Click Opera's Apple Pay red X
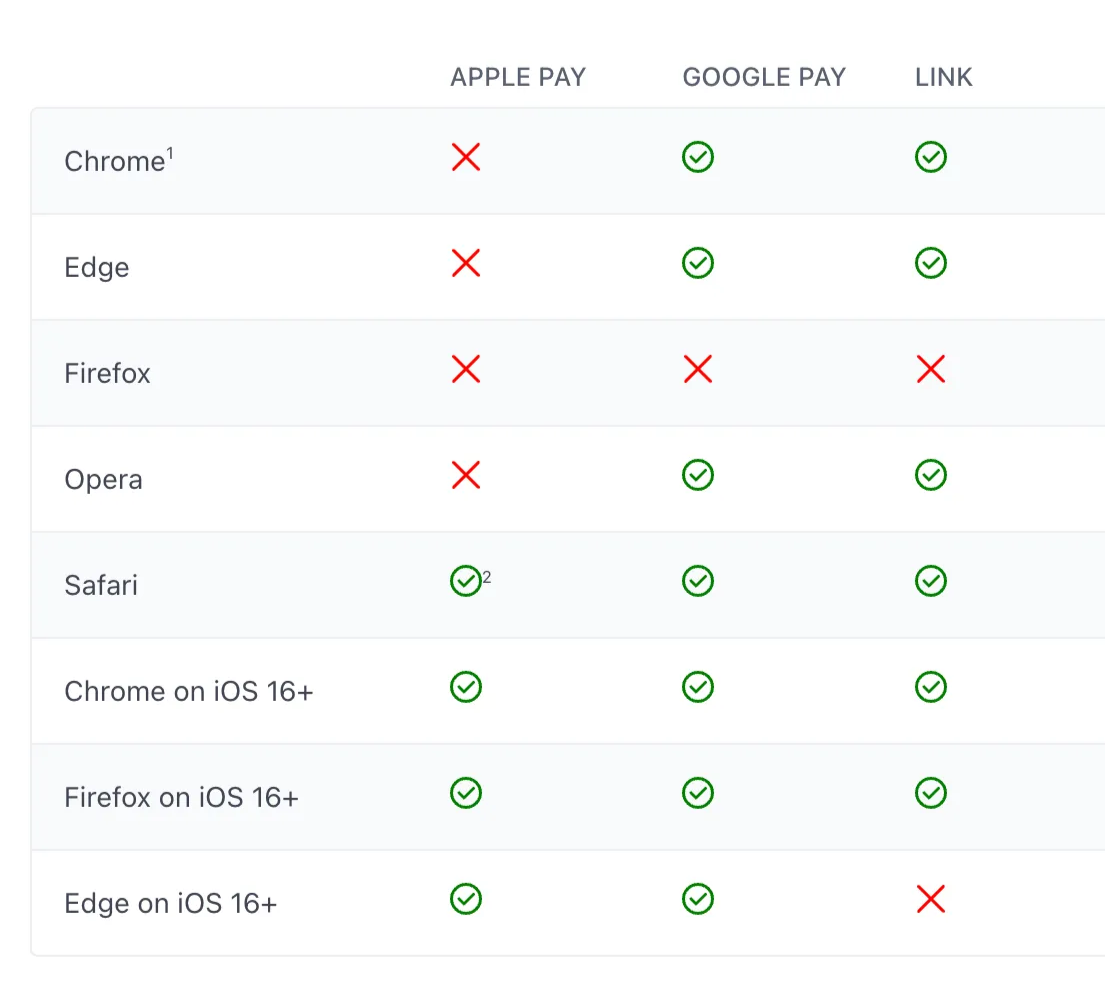Viewport: 1105px width, 986px height. (x=466, y=475)
